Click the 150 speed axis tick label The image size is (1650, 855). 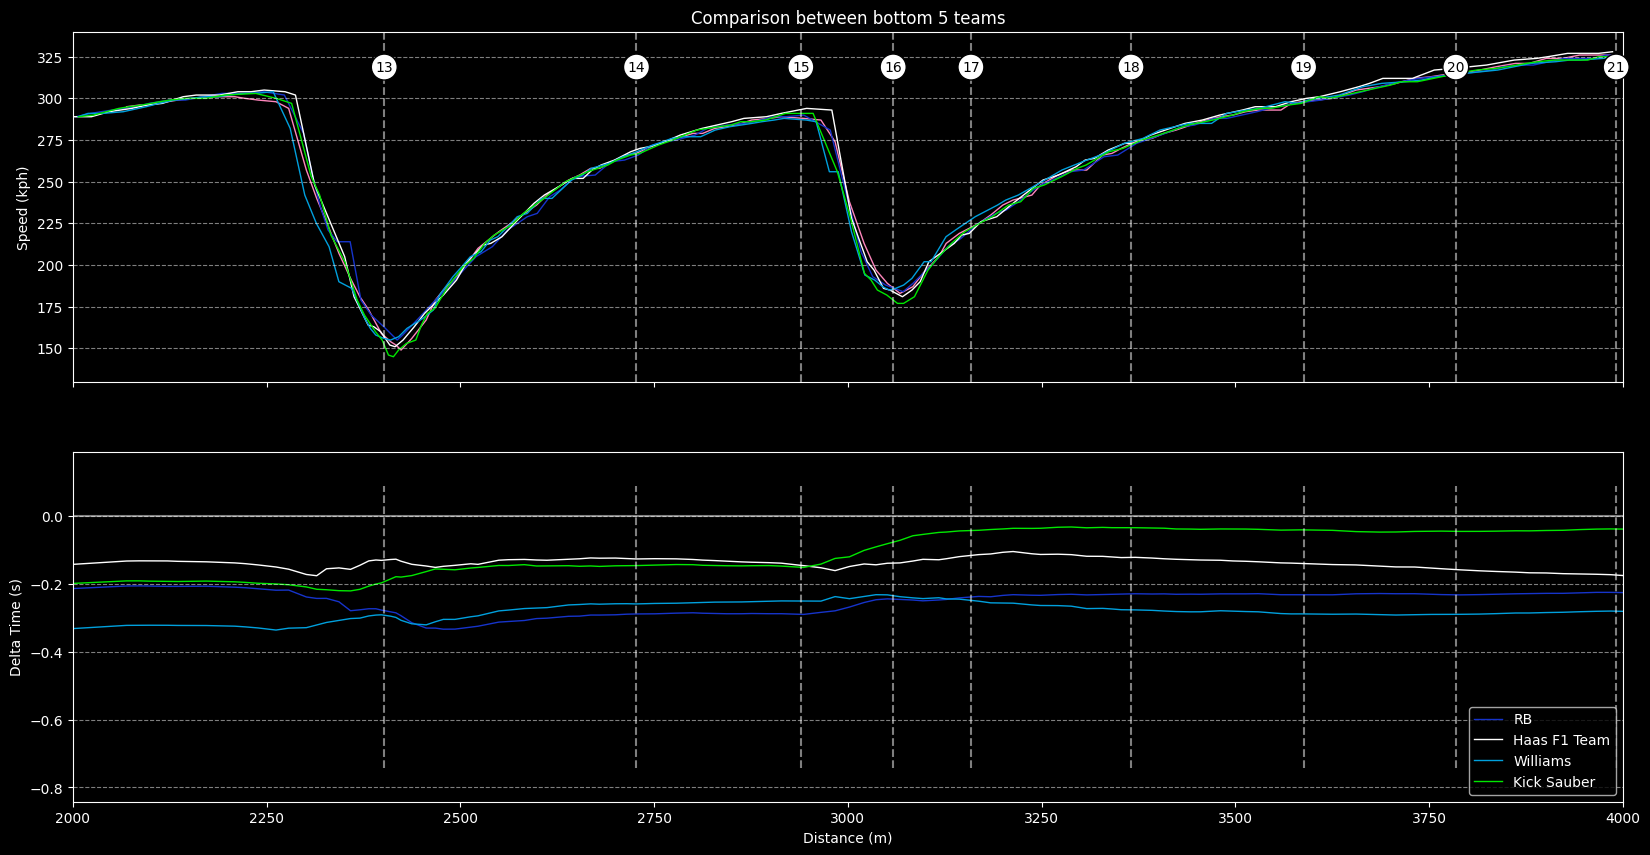(x=51, y=349)
